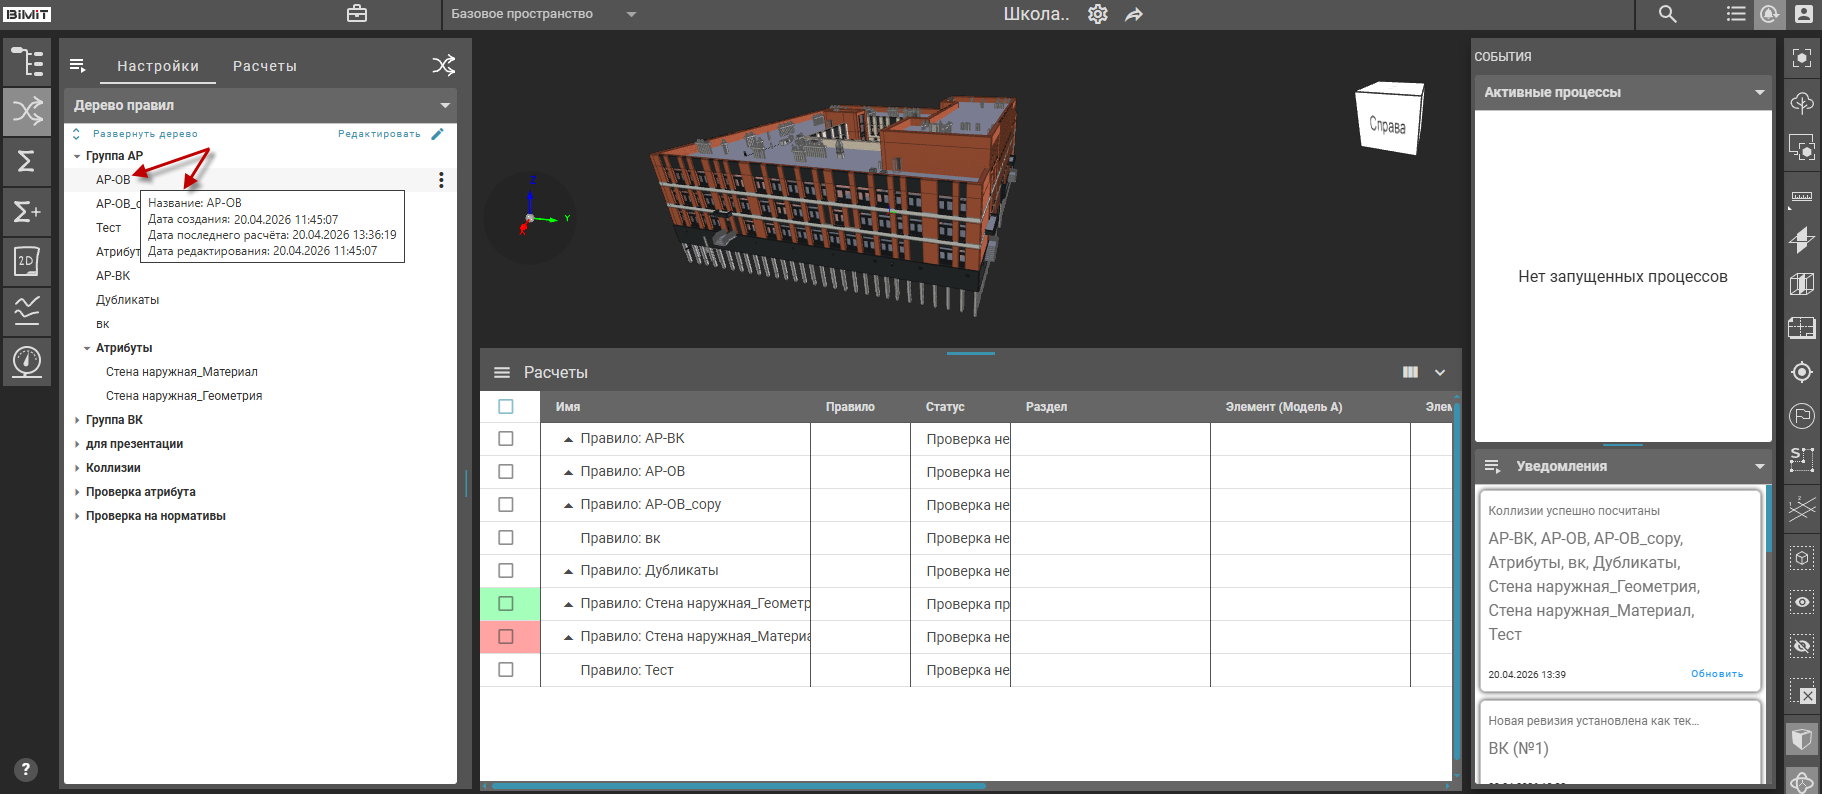
Task: Click Обновить in the collisions notification
Action: pyautogui.click(x=1716, y=674)
